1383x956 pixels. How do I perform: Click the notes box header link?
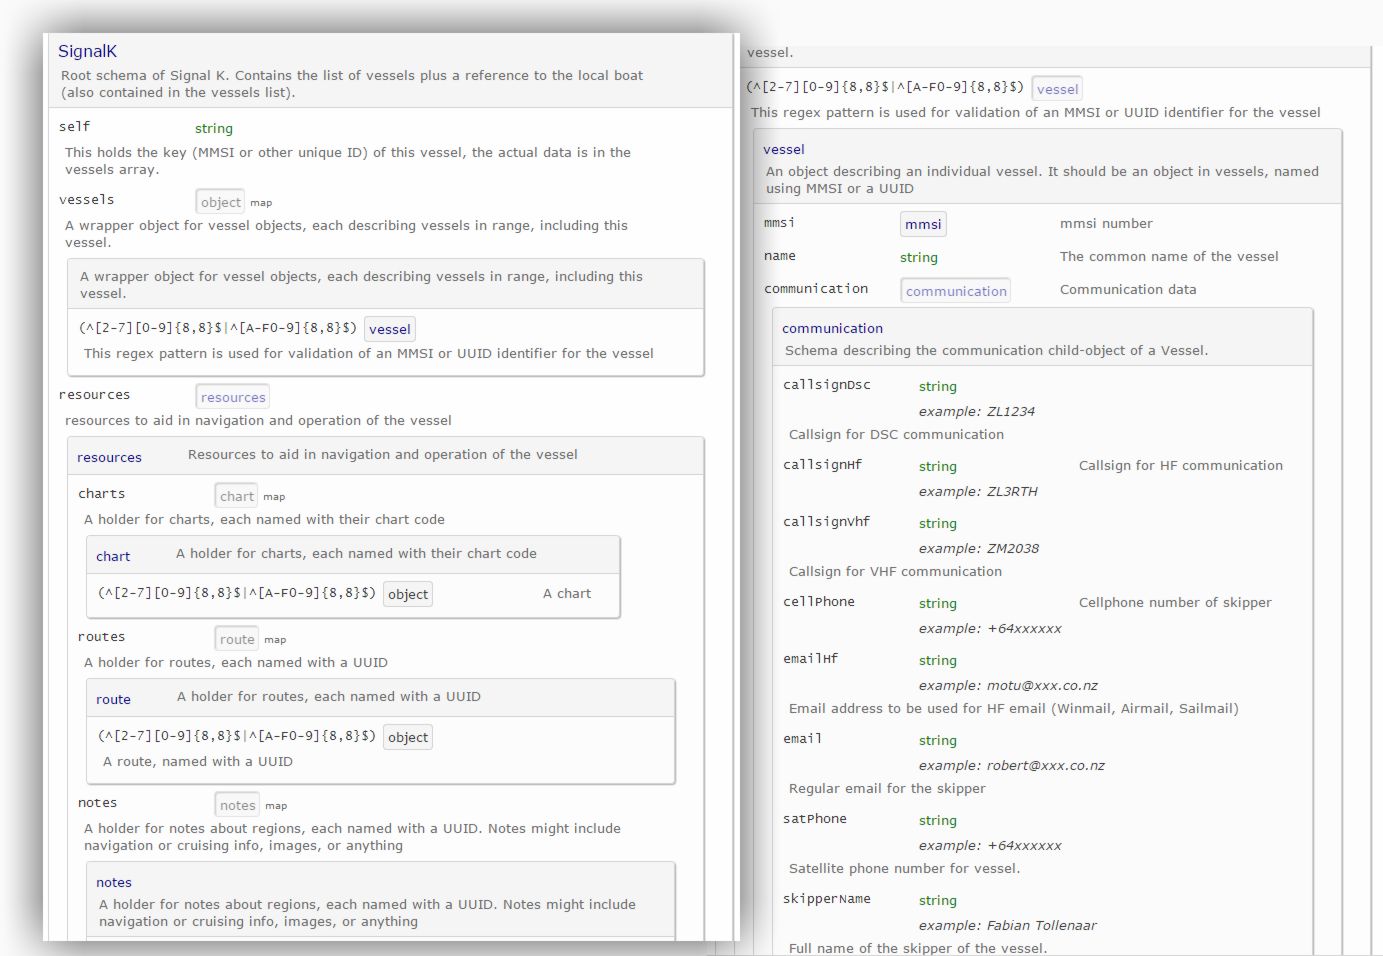click(x=114, y=882)
